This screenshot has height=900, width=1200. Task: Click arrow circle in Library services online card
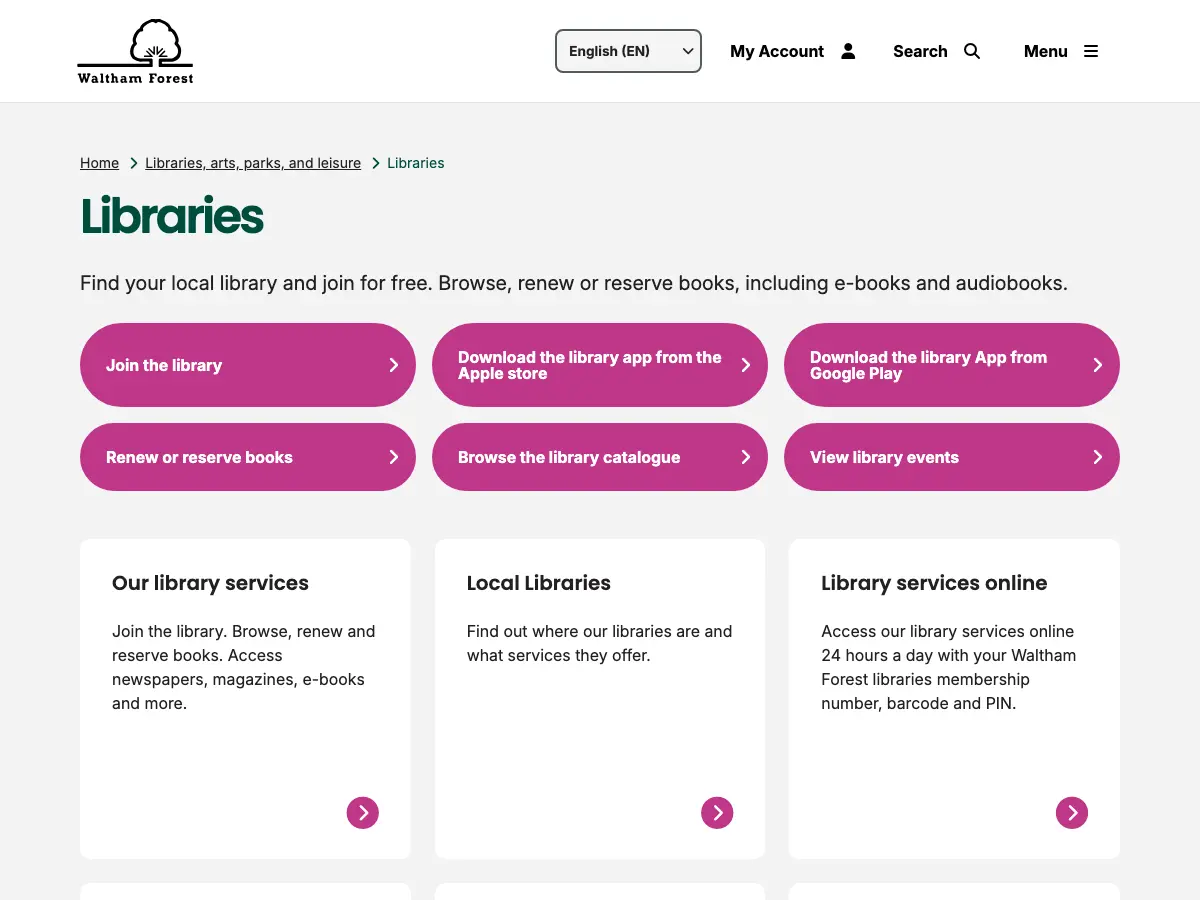click(1072, 812)
